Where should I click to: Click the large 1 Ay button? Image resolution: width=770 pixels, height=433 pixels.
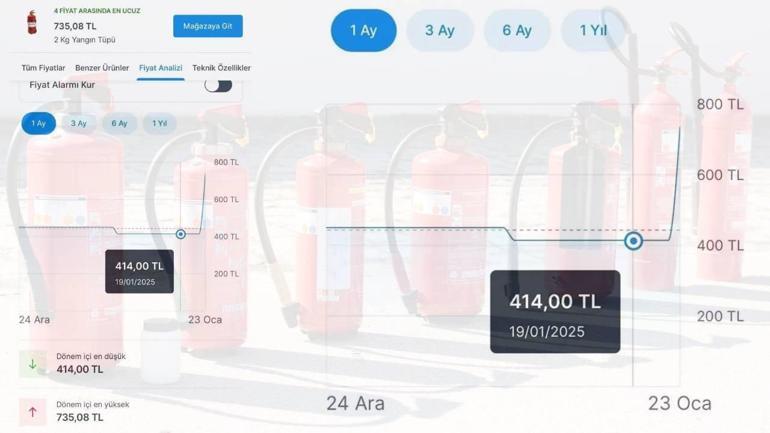363,30
